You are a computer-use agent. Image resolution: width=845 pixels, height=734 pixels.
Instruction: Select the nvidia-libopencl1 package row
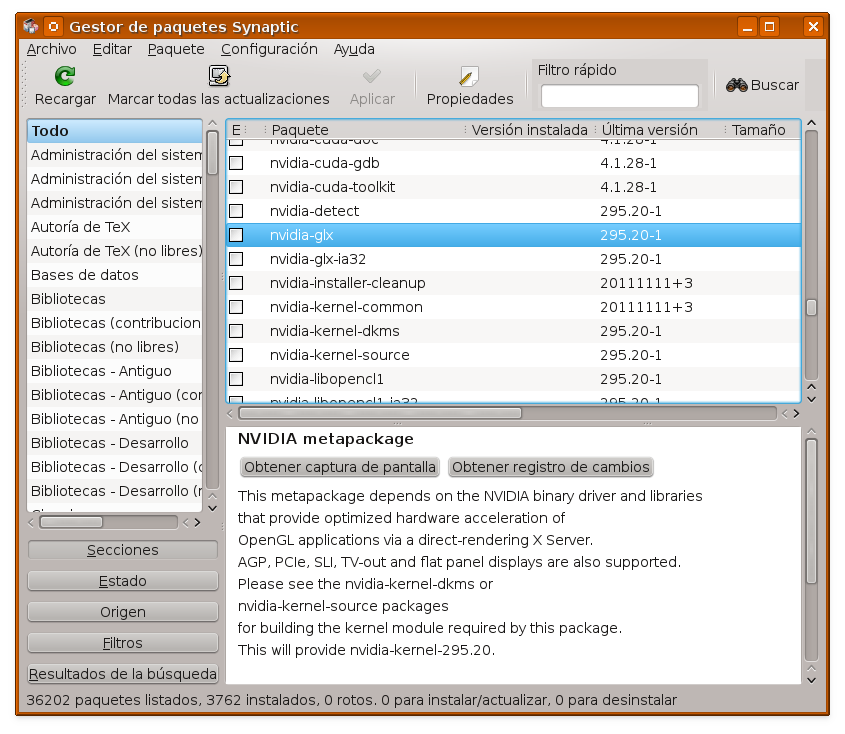[x=514, y=379]
